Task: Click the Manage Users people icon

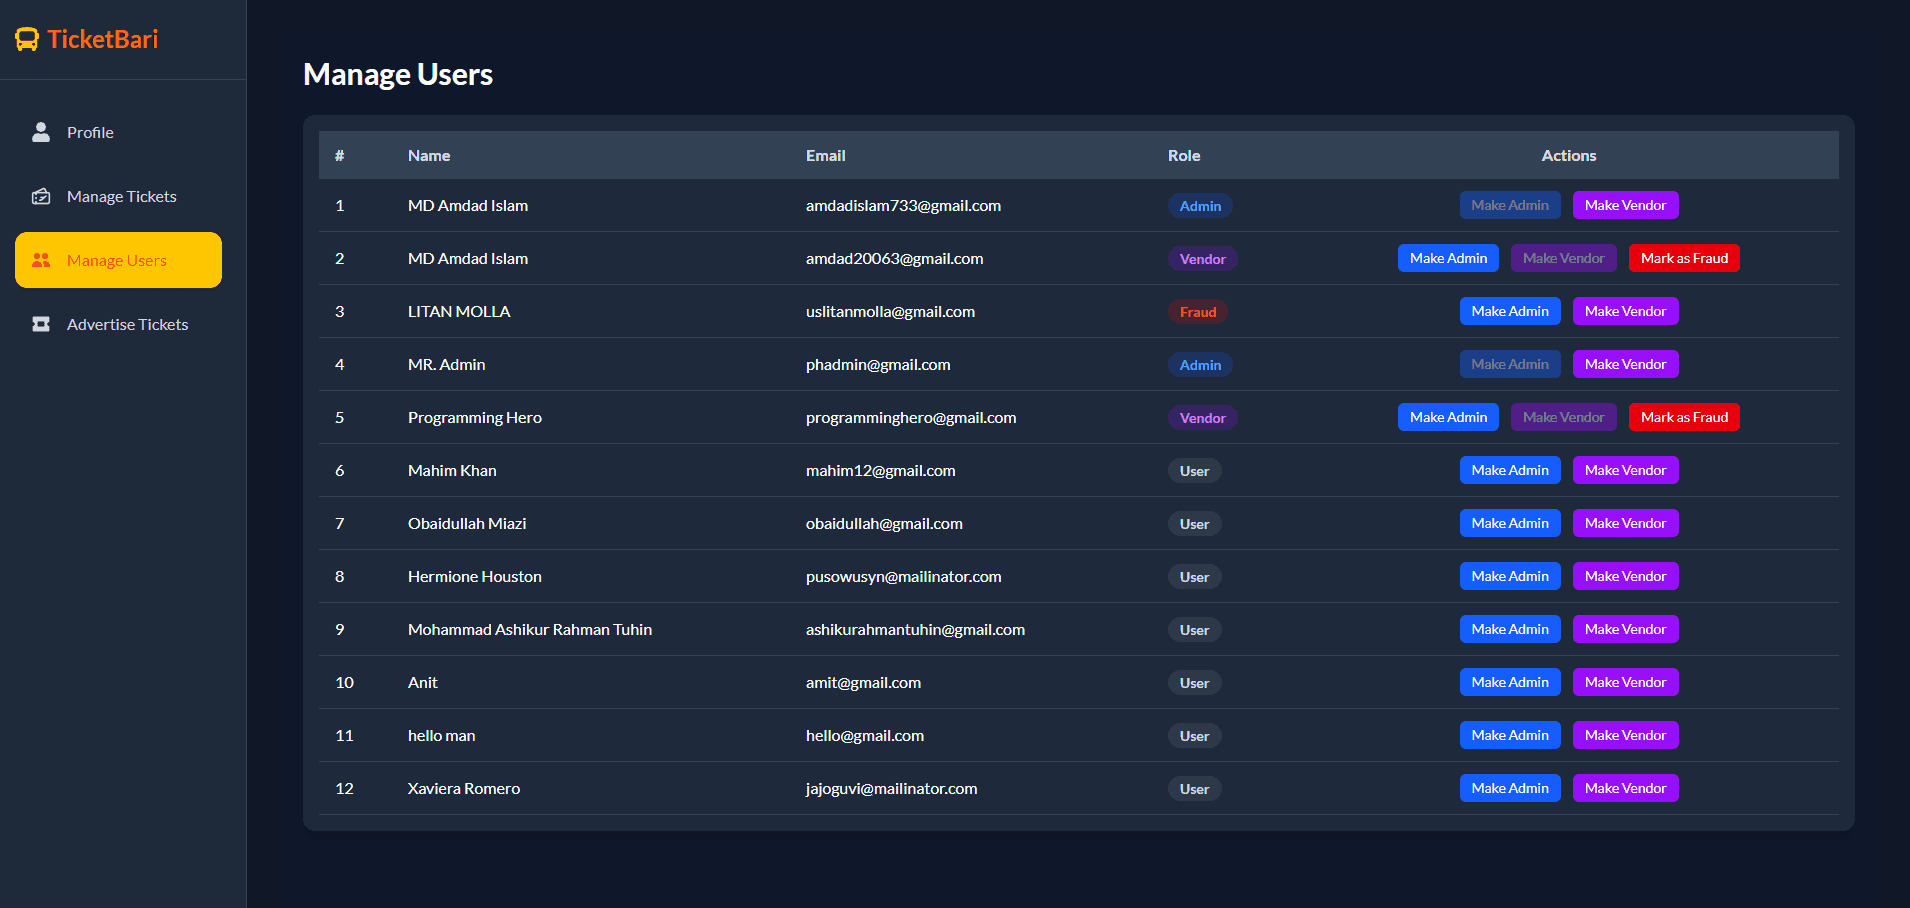Action: [41, 260]
